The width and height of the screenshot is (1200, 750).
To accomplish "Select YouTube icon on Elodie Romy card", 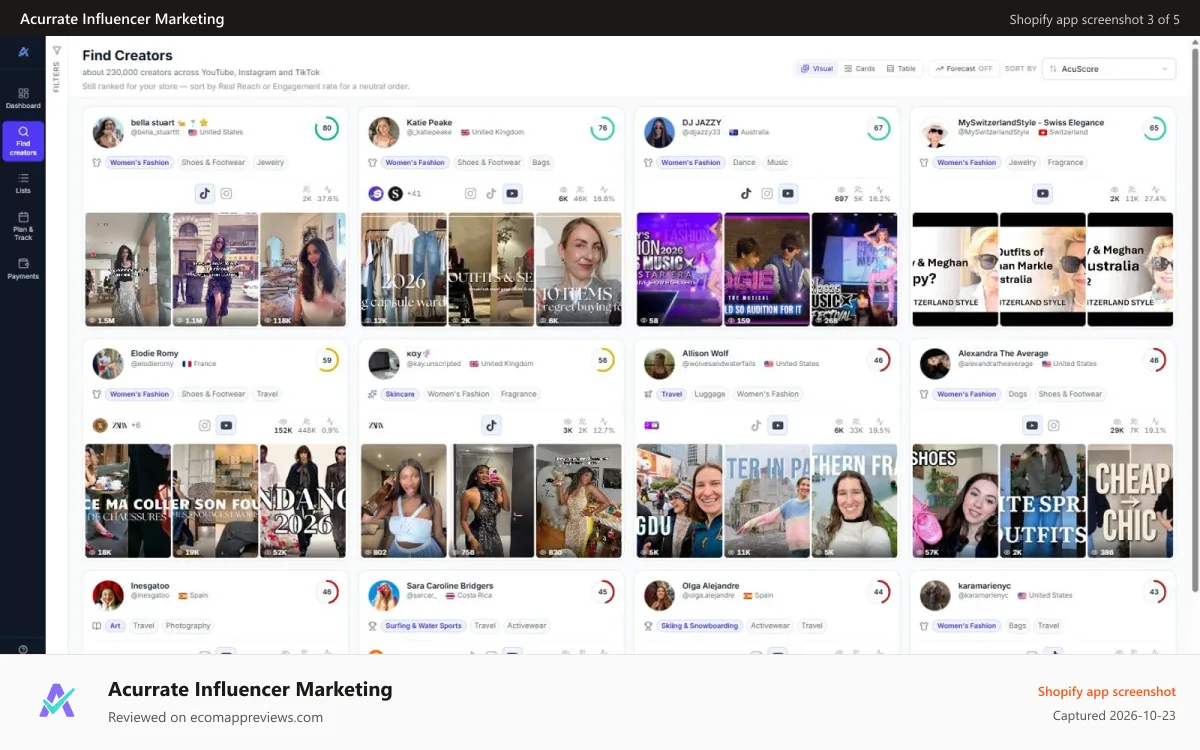I will tap(227, 426).
